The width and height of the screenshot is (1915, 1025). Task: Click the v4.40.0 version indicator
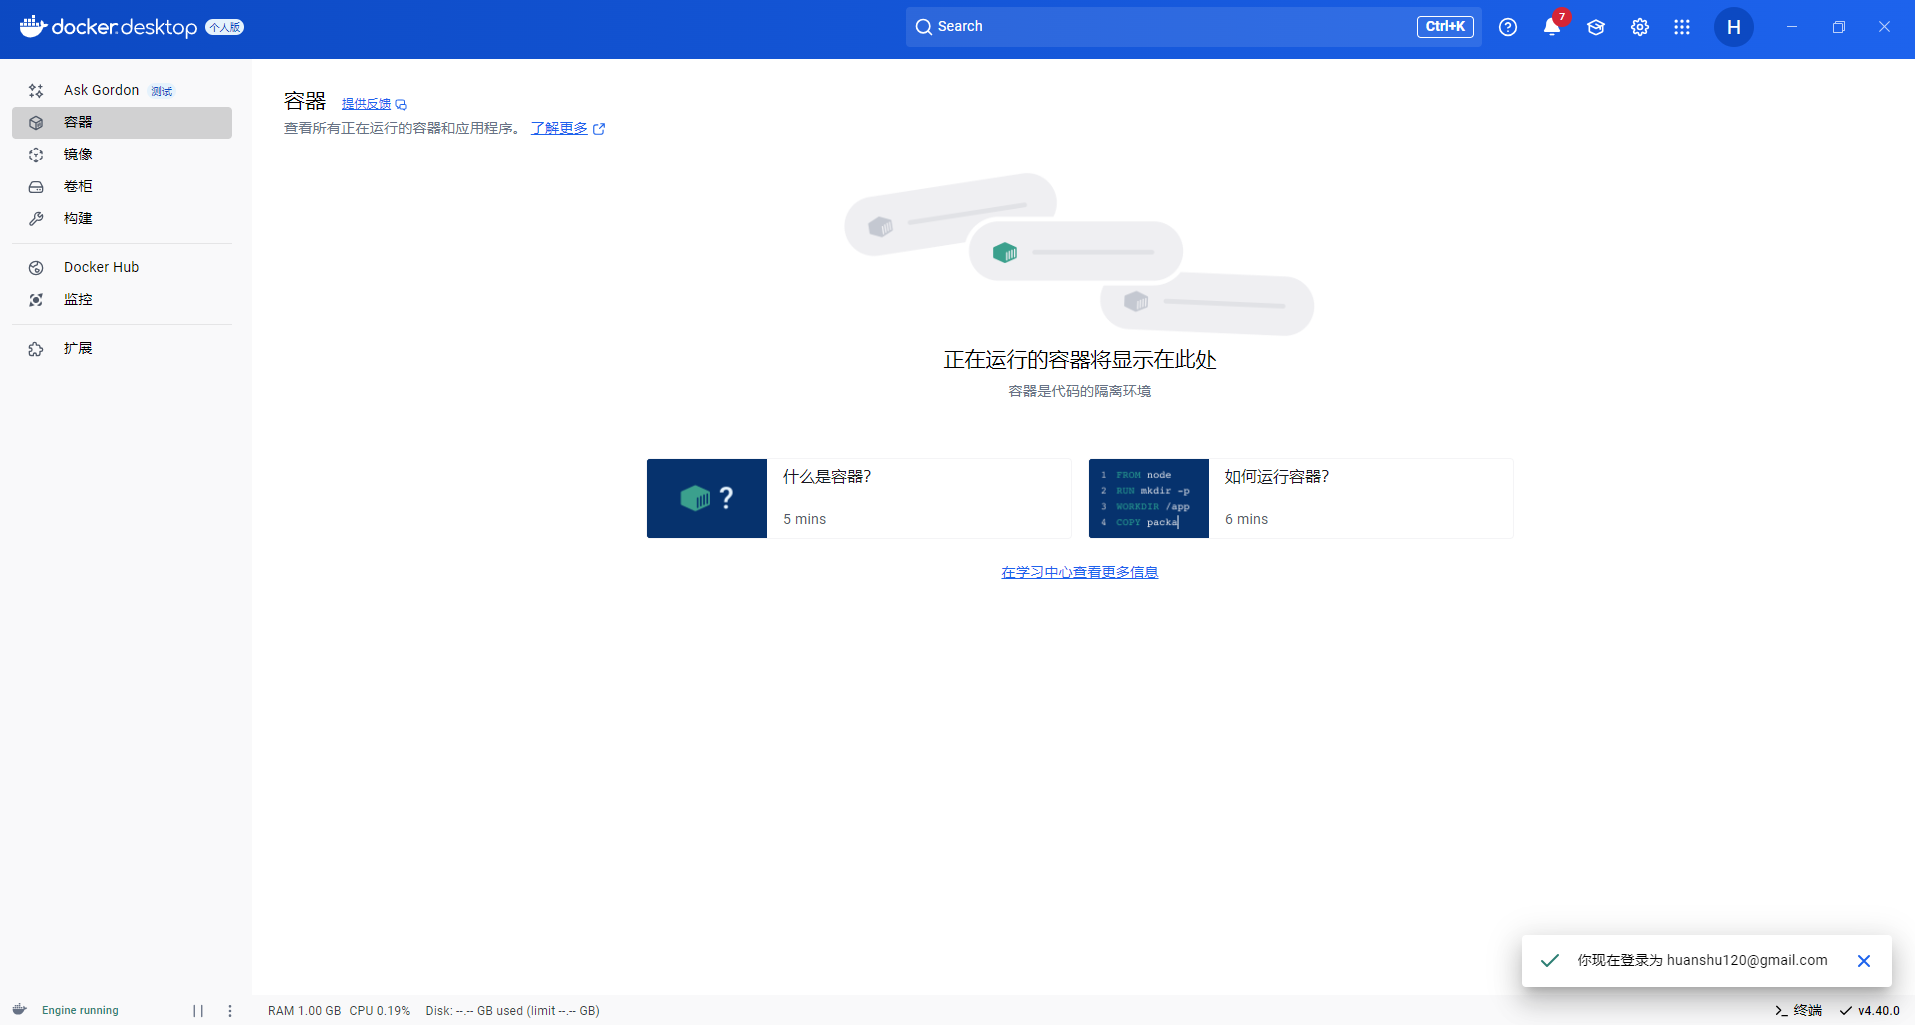pyautogui.click(x=1869, y=1011)
